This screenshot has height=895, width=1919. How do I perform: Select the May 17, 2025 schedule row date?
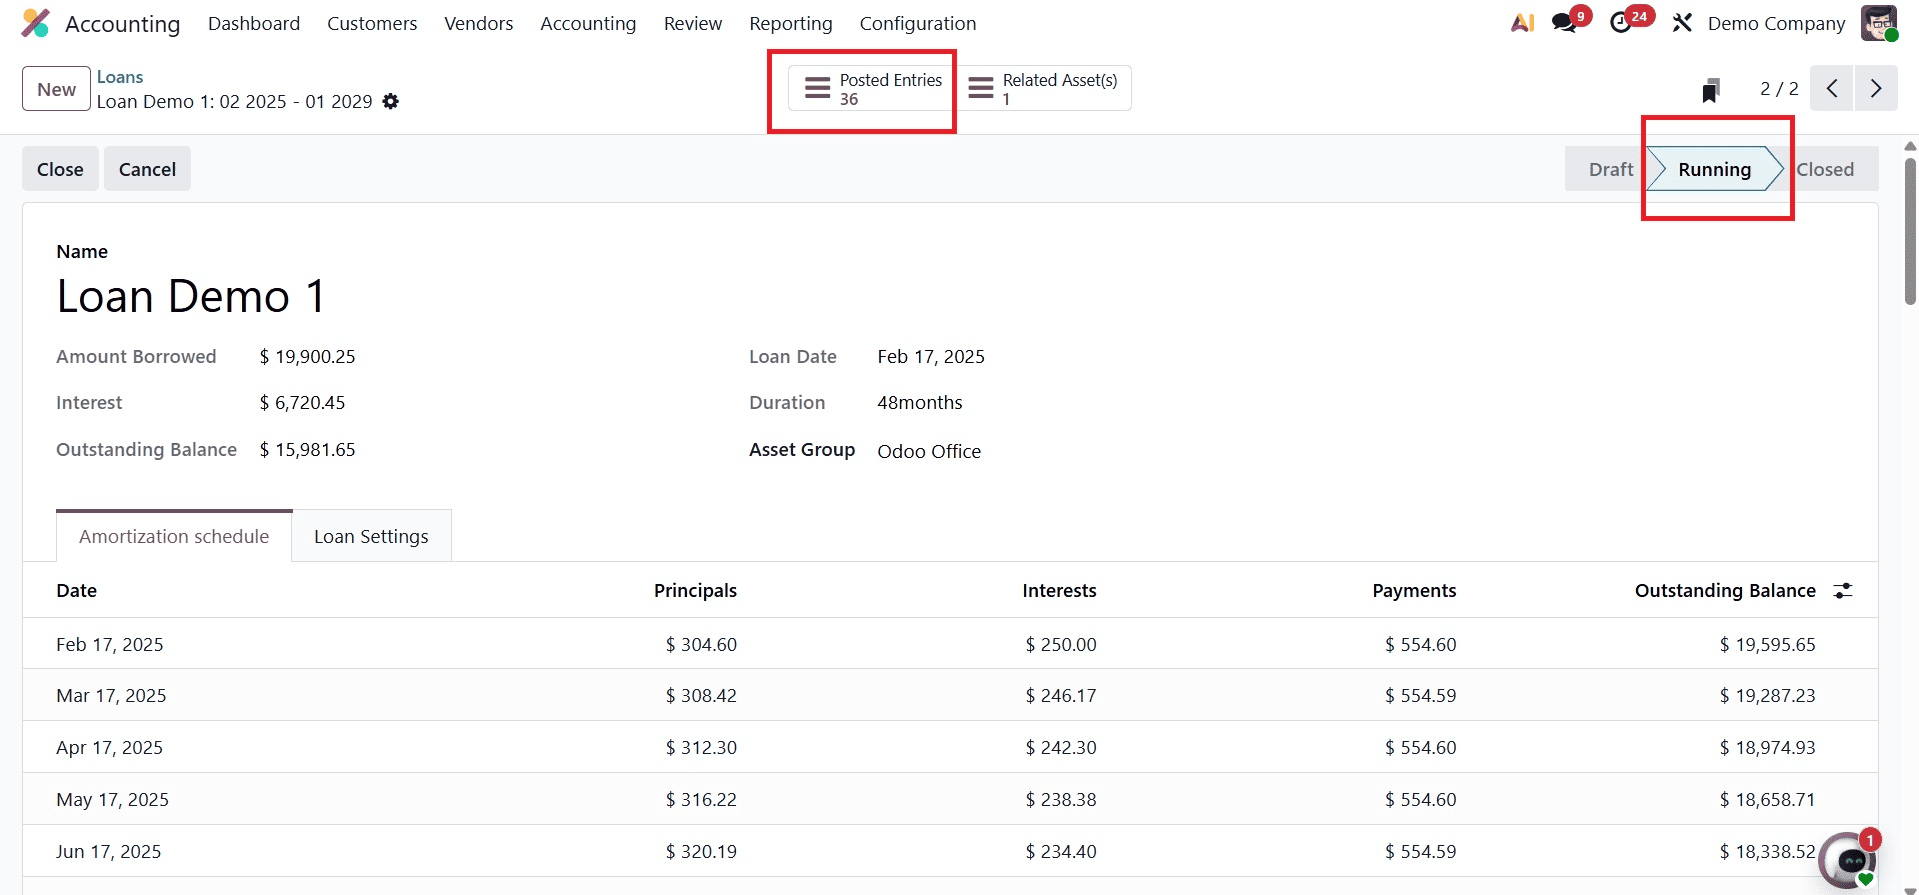pos(112,799)
